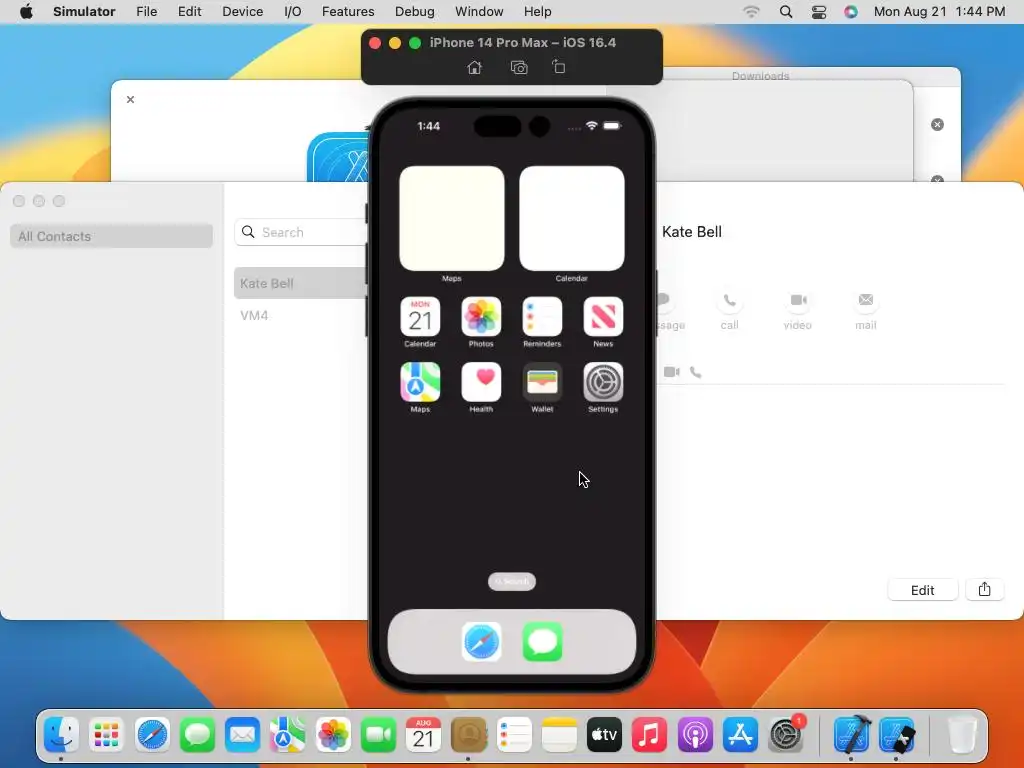Image resolution: width=1024 pixels, height=768 pixels.
Task: Tap the Maps widget on iPhone
Action: [x=452, y=218]
